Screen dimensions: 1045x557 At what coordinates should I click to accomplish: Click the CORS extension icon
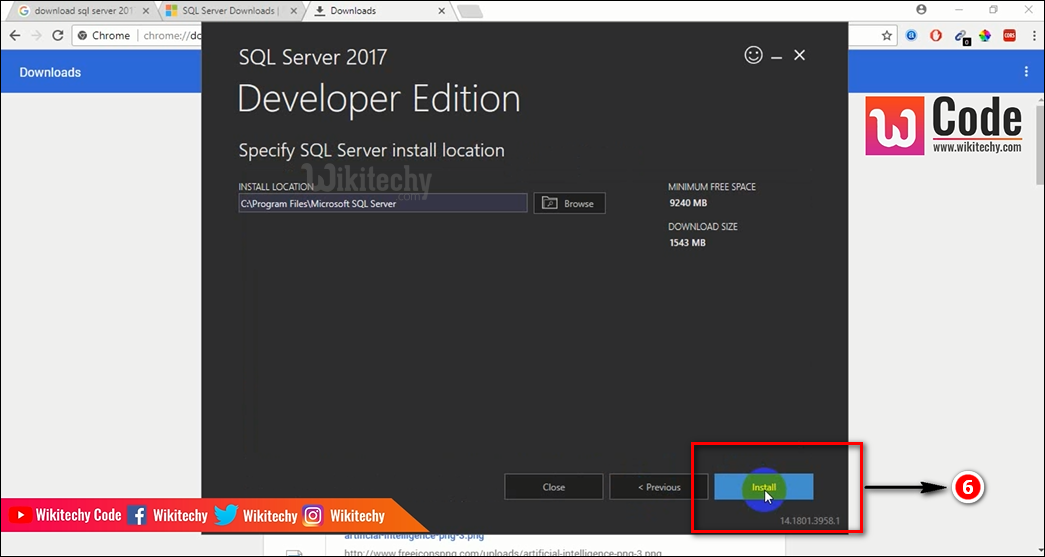click(x=1008, y=35)
